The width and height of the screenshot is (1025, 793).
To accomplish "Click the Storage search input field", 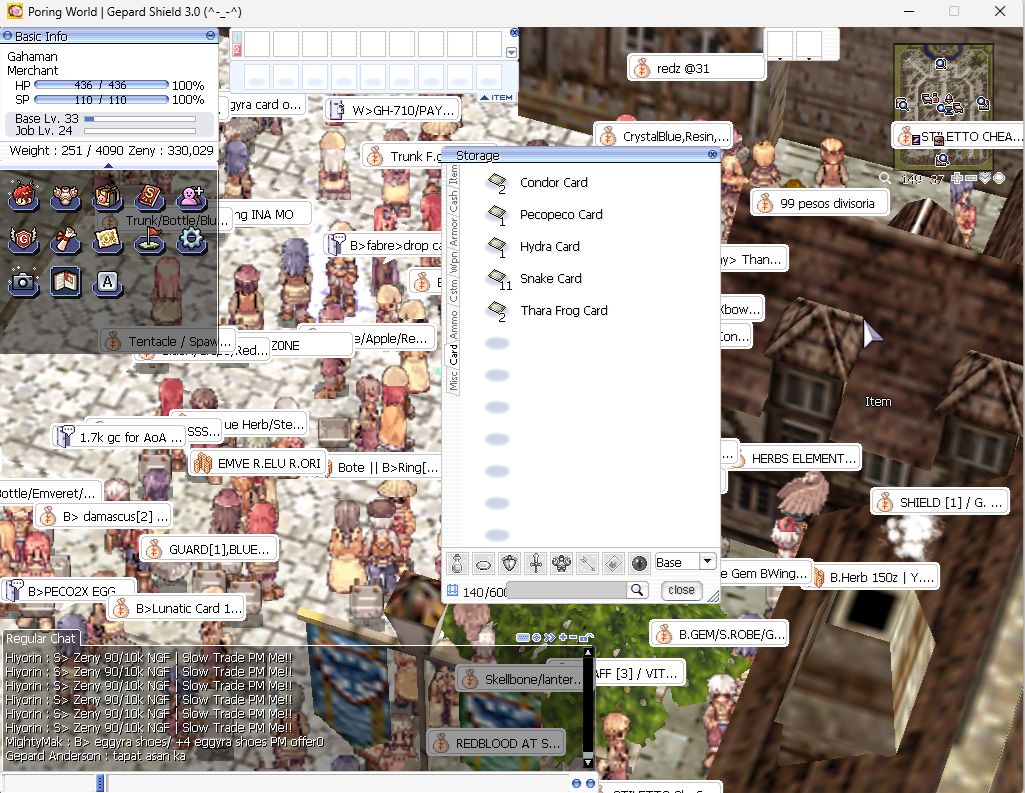I will 567,590.
